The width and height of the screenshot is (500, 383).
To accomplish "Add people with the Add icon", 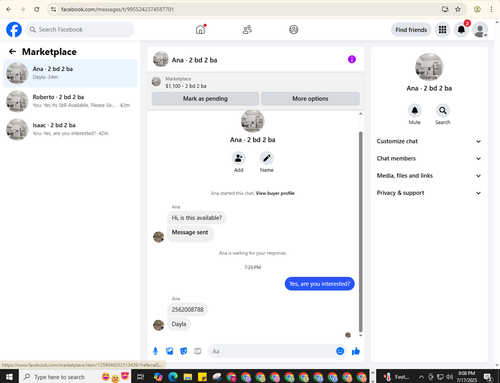I will coord(239,158).
